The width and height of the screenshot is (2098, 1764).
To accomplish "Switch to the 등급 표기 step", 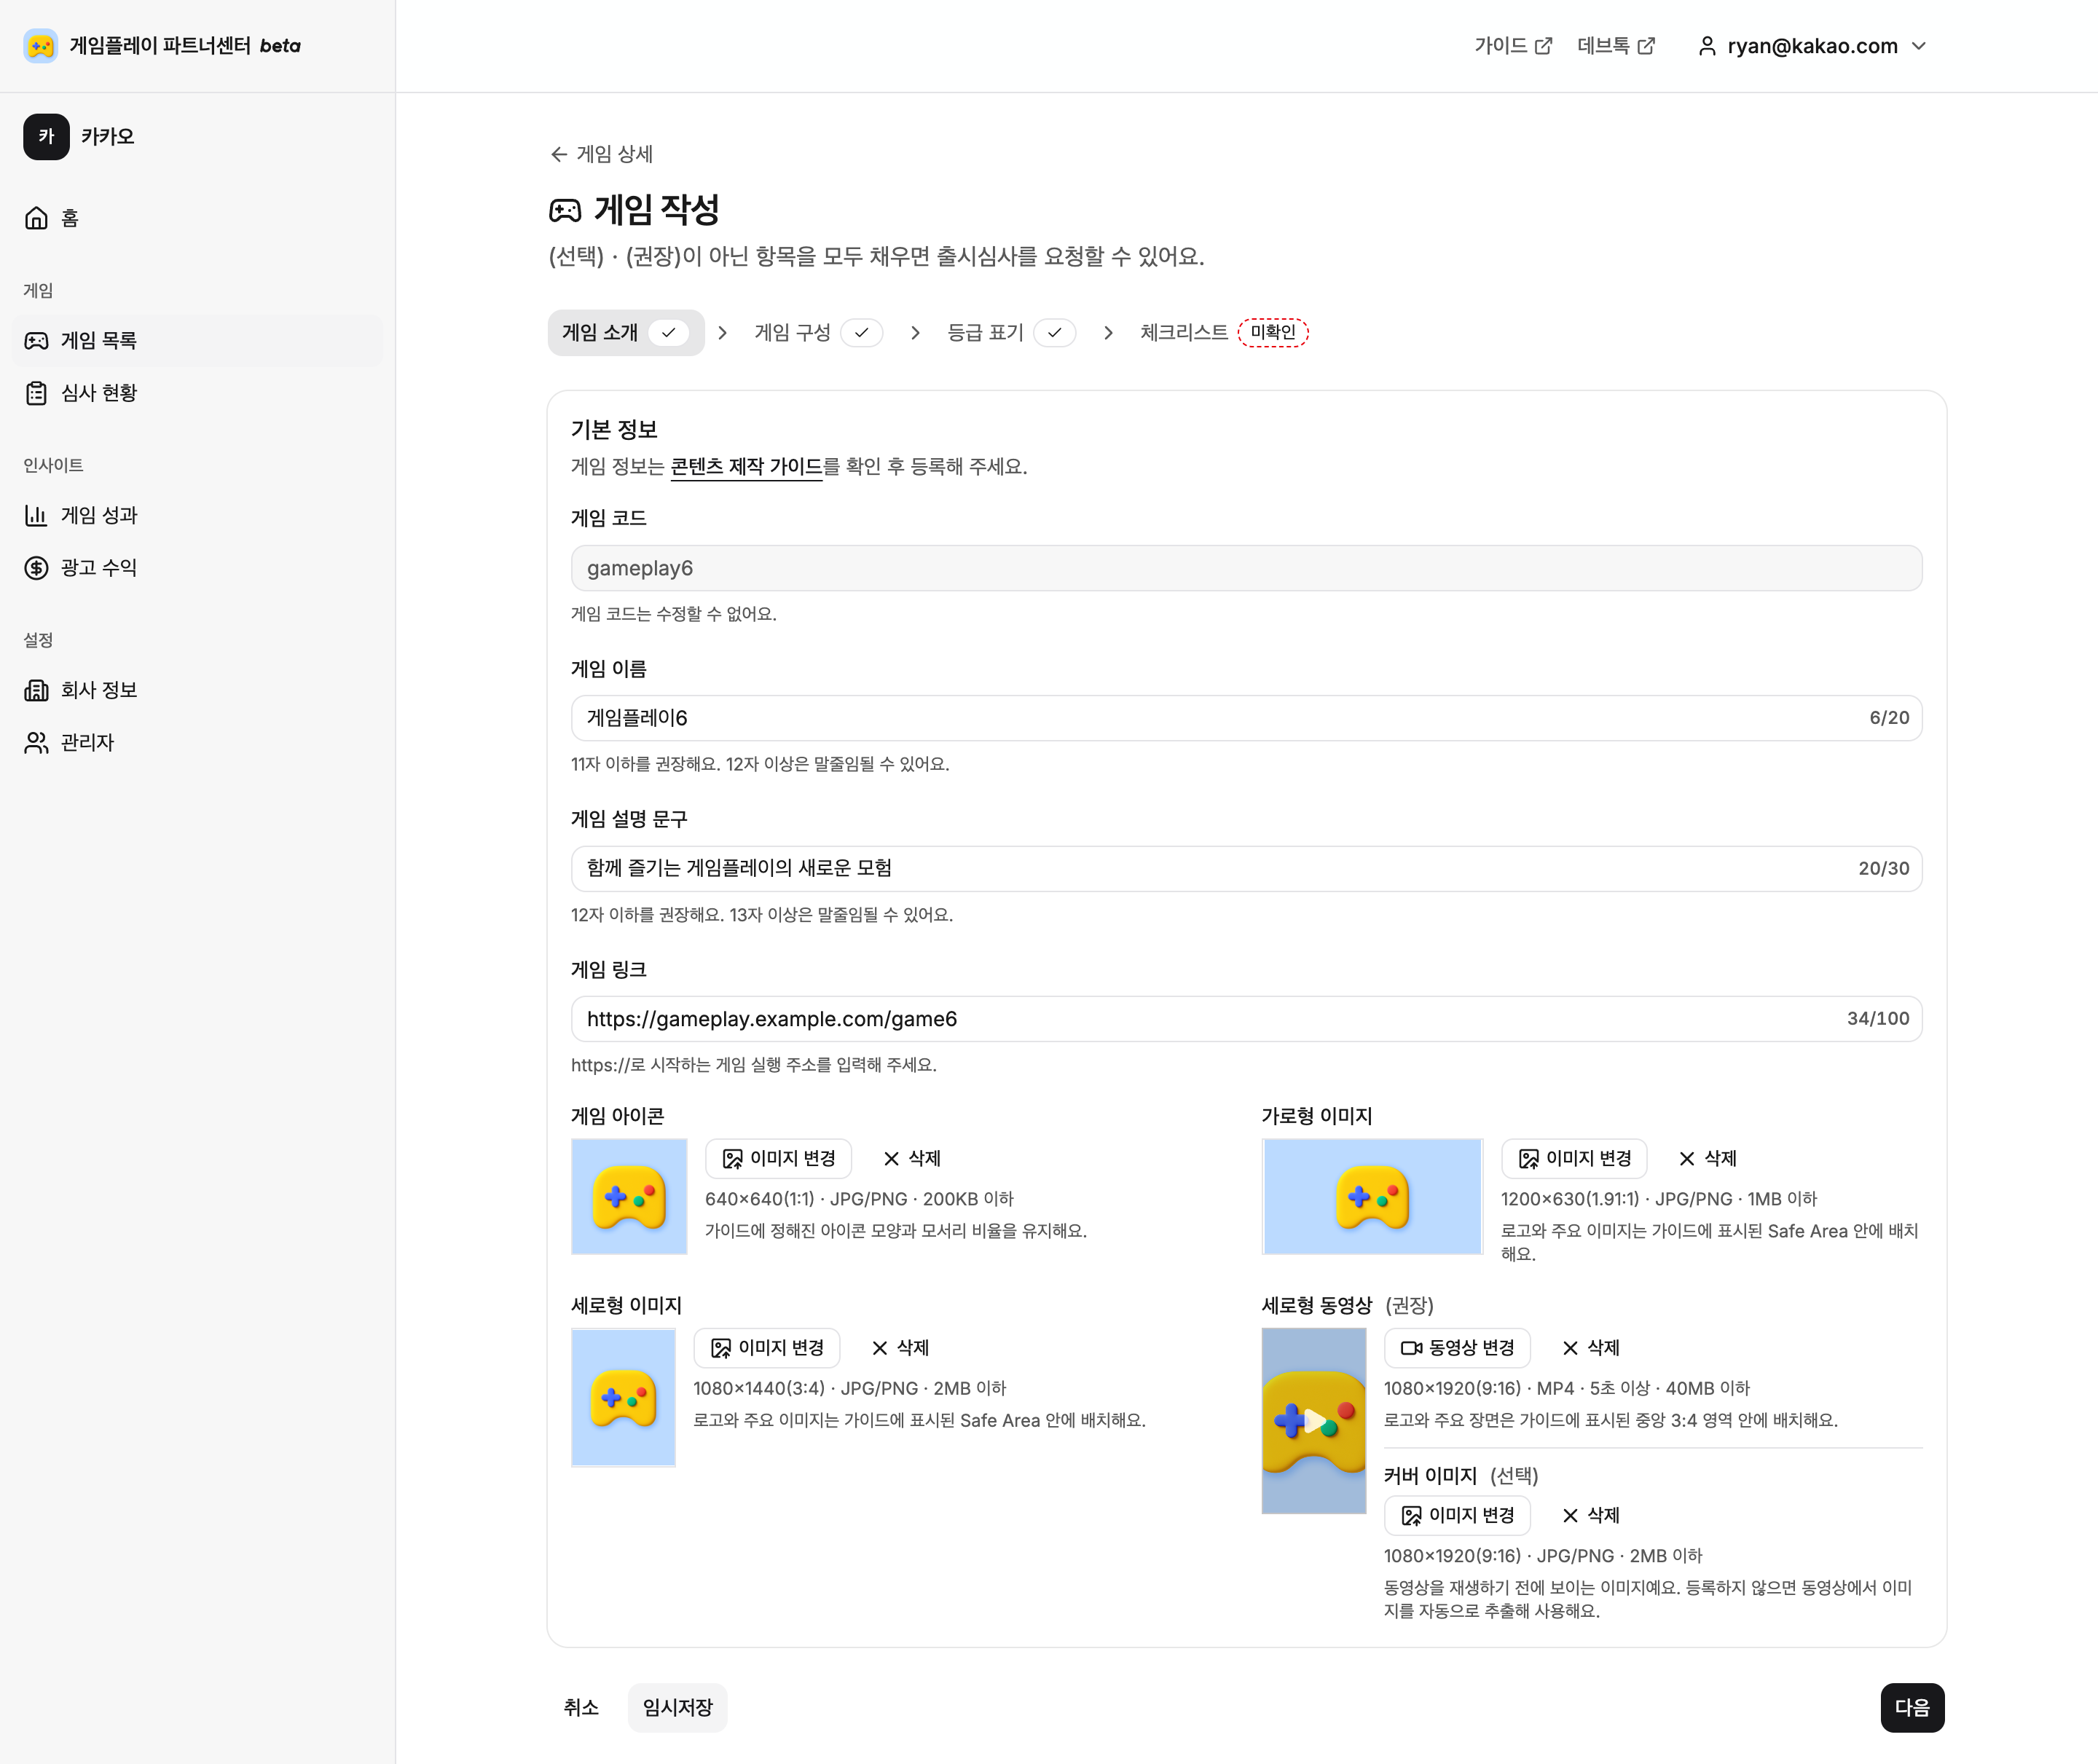I will pos(1011,333).
